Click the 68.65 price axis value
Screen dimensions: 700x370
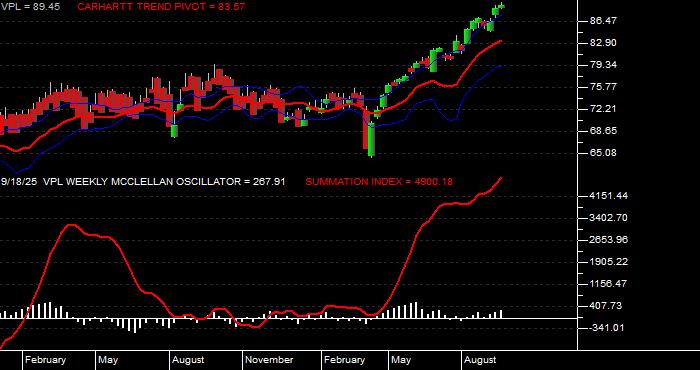pos(604,131)
